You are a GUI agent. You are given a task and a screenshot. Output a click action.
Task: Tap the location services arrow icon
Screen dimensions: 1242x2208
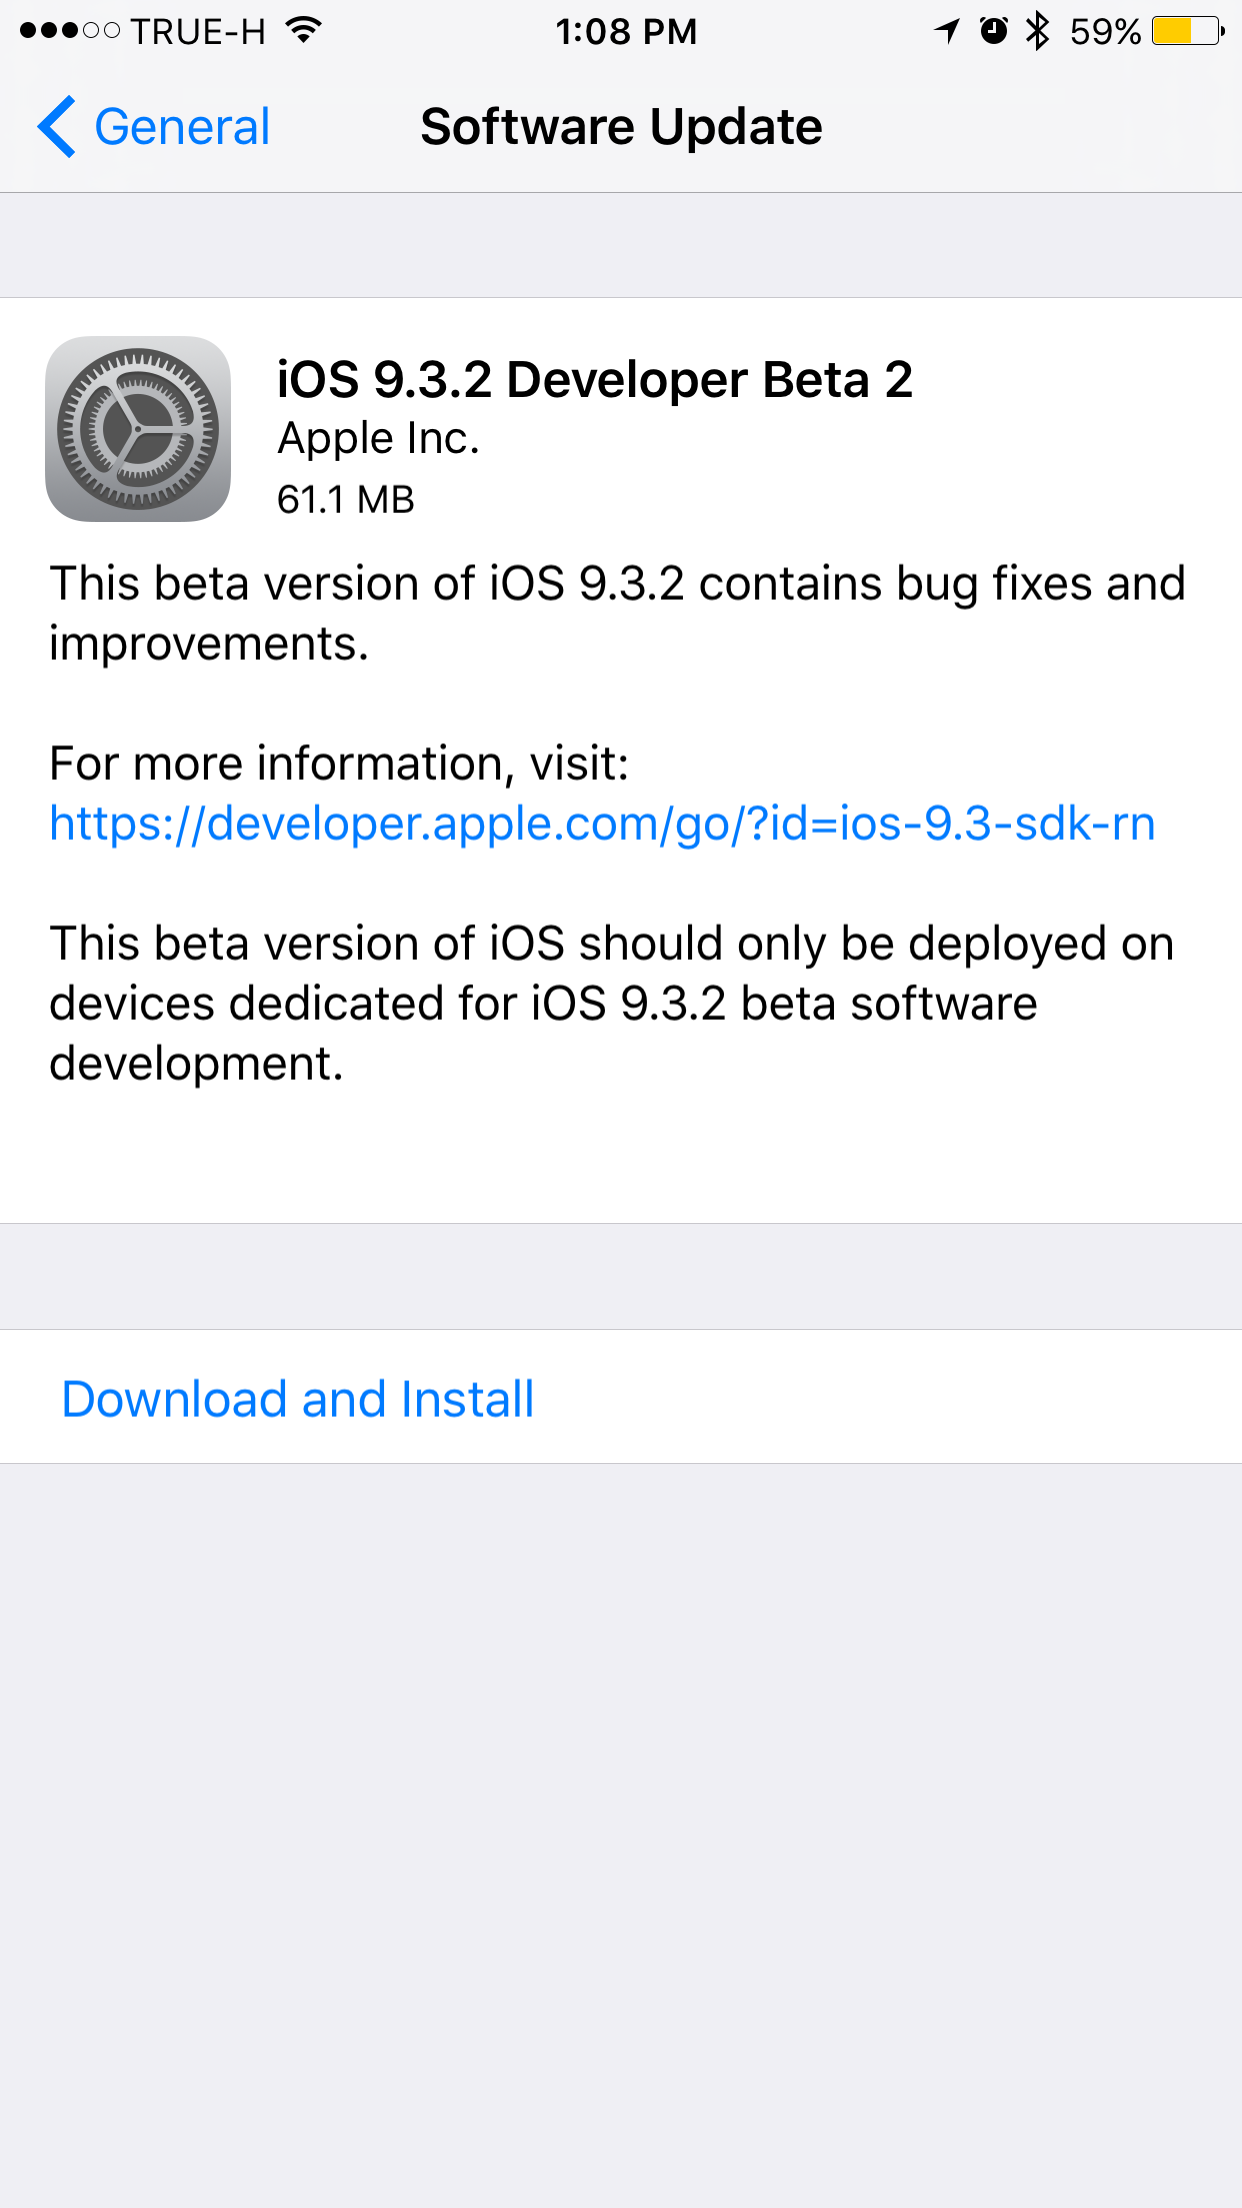click(x=947, y=31)
